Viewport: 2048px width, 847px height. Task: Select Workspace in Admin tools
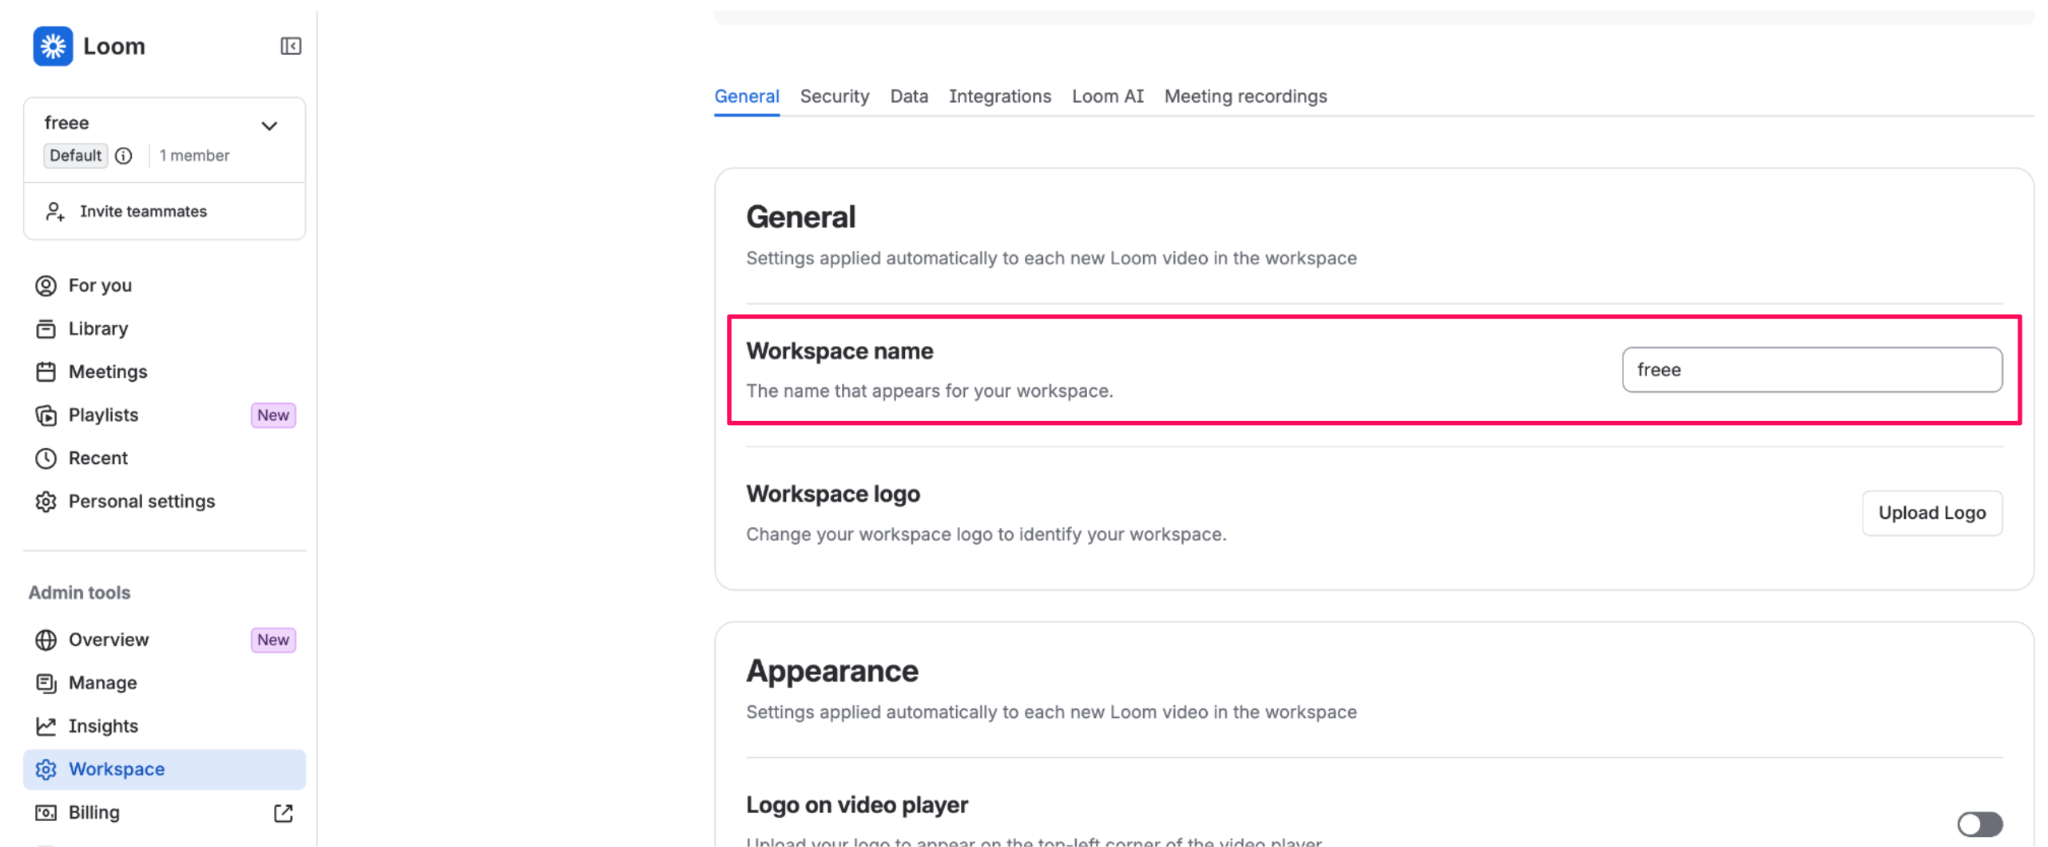click(165, 769)
